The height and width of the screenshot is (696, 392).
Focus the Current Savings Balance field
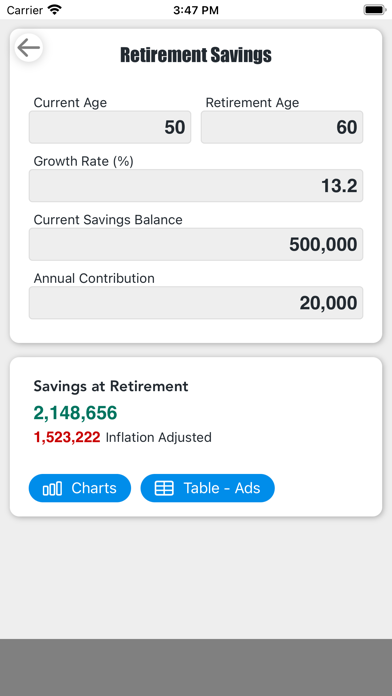click(196, 244)
